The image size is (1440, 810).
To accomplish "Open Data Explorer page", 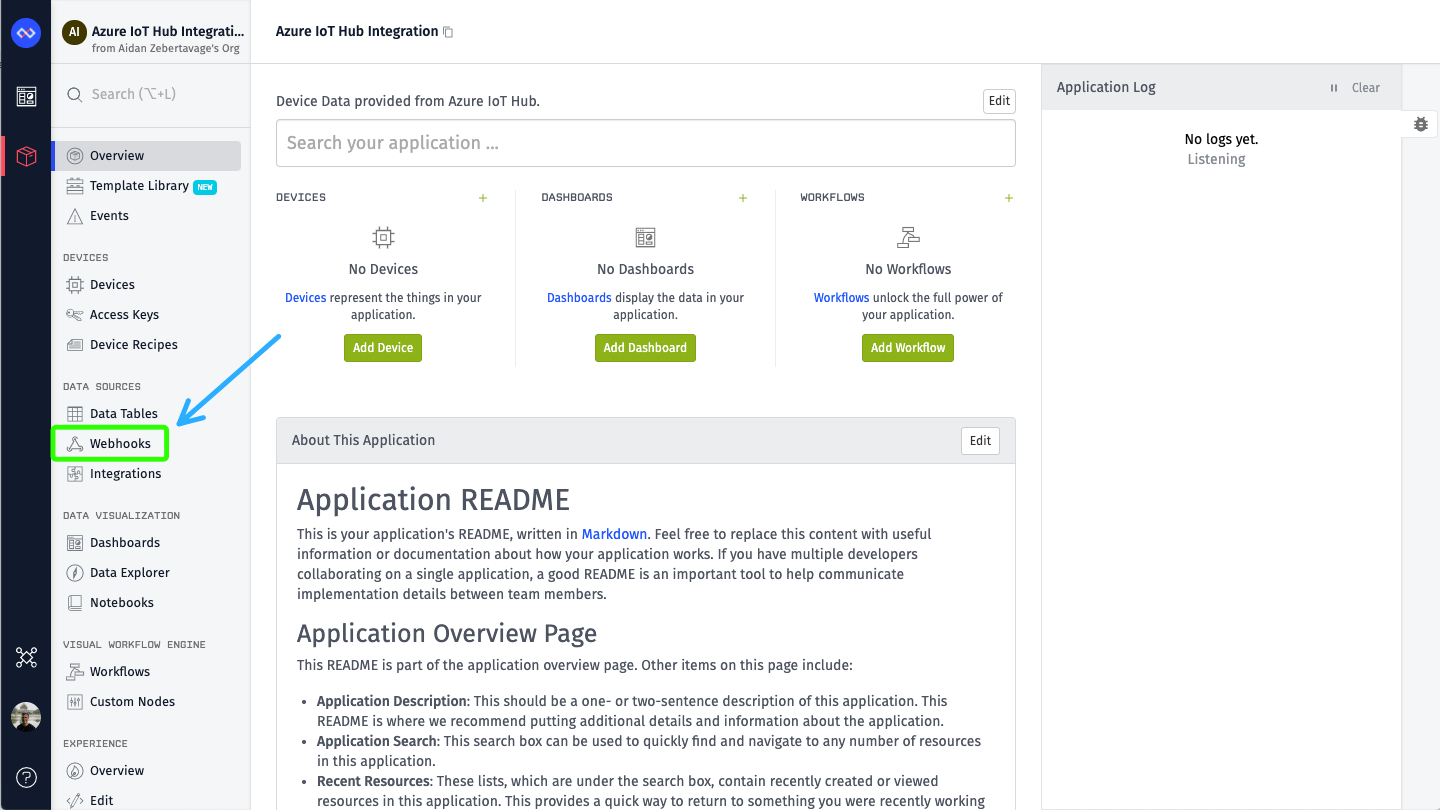I will point(130,573).
